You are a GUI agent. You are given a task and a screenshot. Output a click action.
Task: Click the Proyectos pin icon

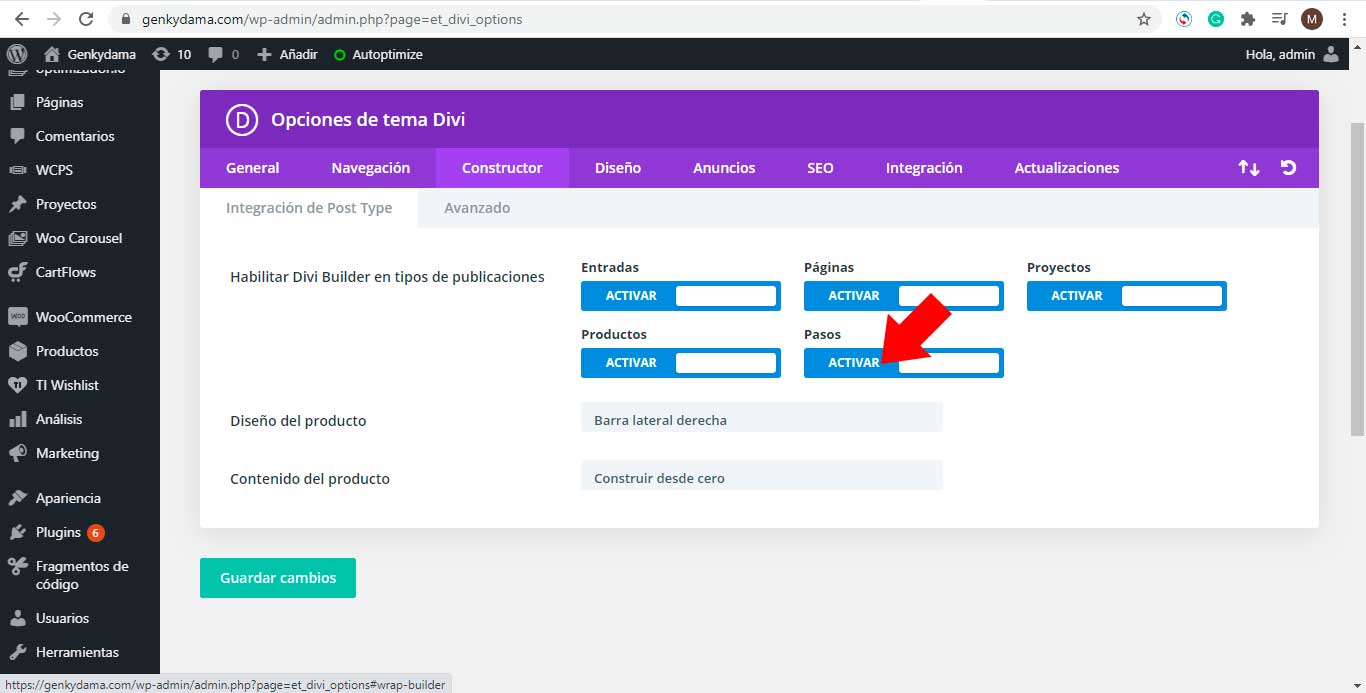point(17,204)
